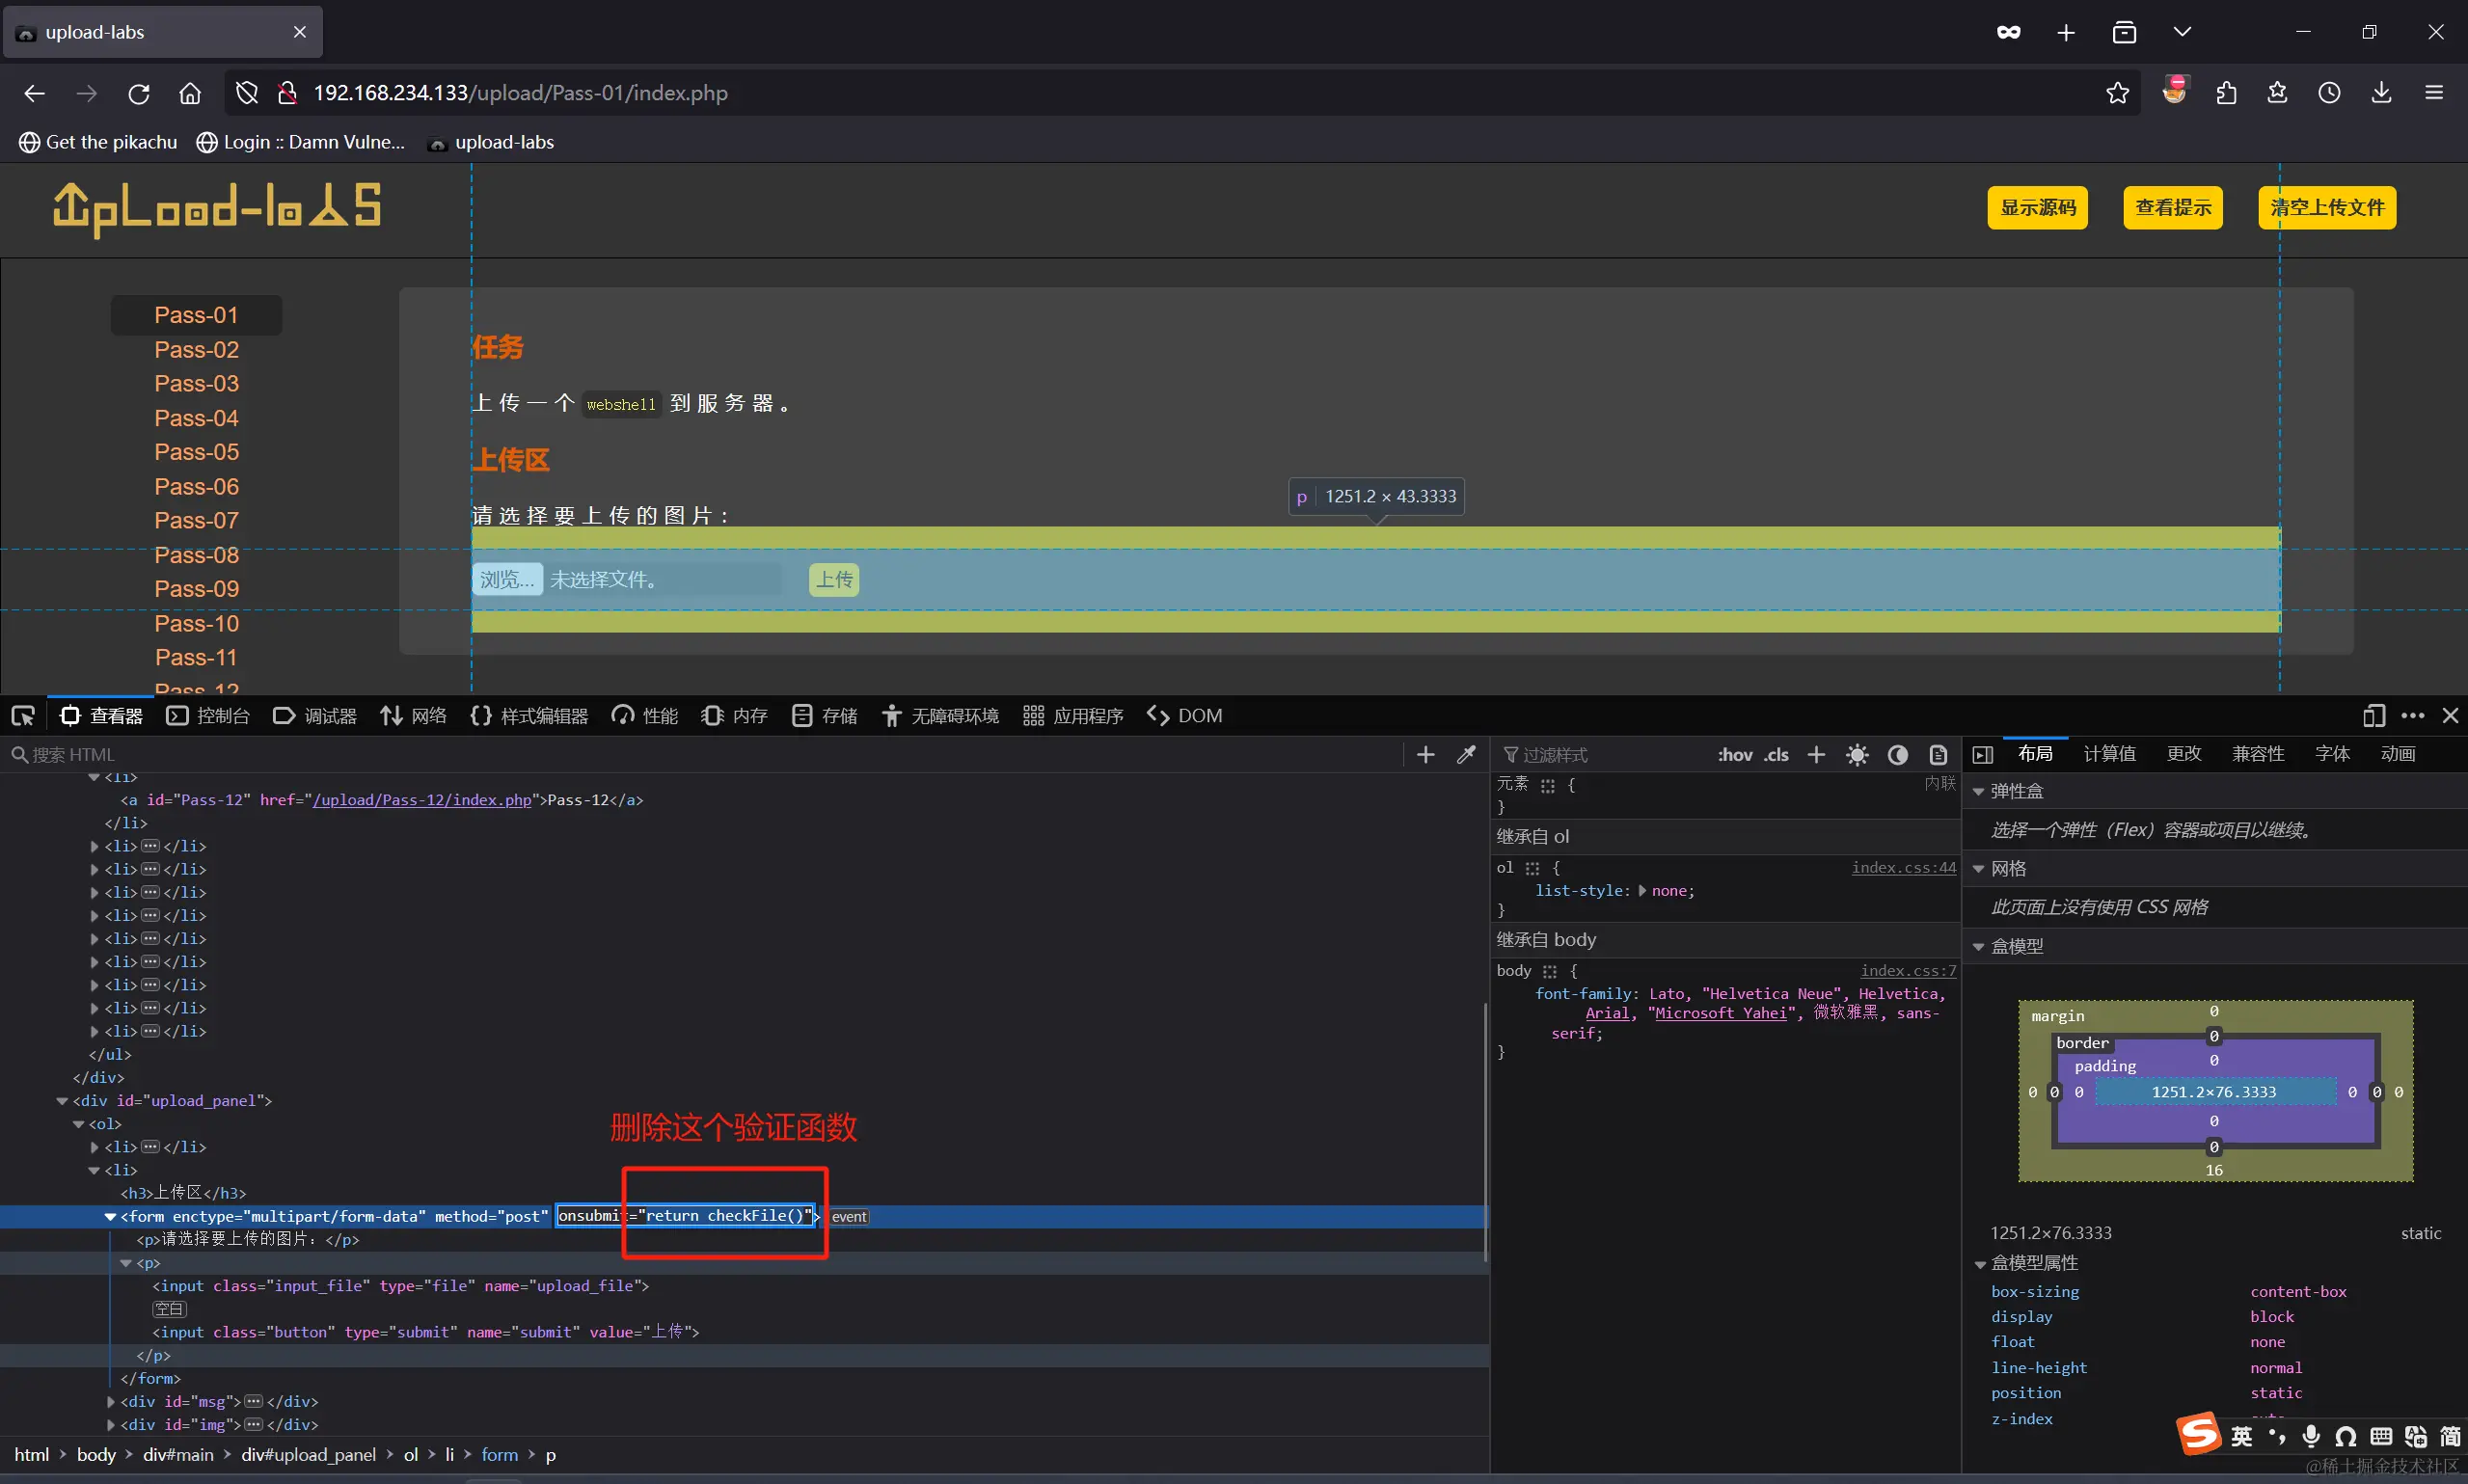The height and width of the screenshot is (1484, 2468).
Task: Select the form breadcrumb item
Action: pyautogui.click(x=499, y=1454)
